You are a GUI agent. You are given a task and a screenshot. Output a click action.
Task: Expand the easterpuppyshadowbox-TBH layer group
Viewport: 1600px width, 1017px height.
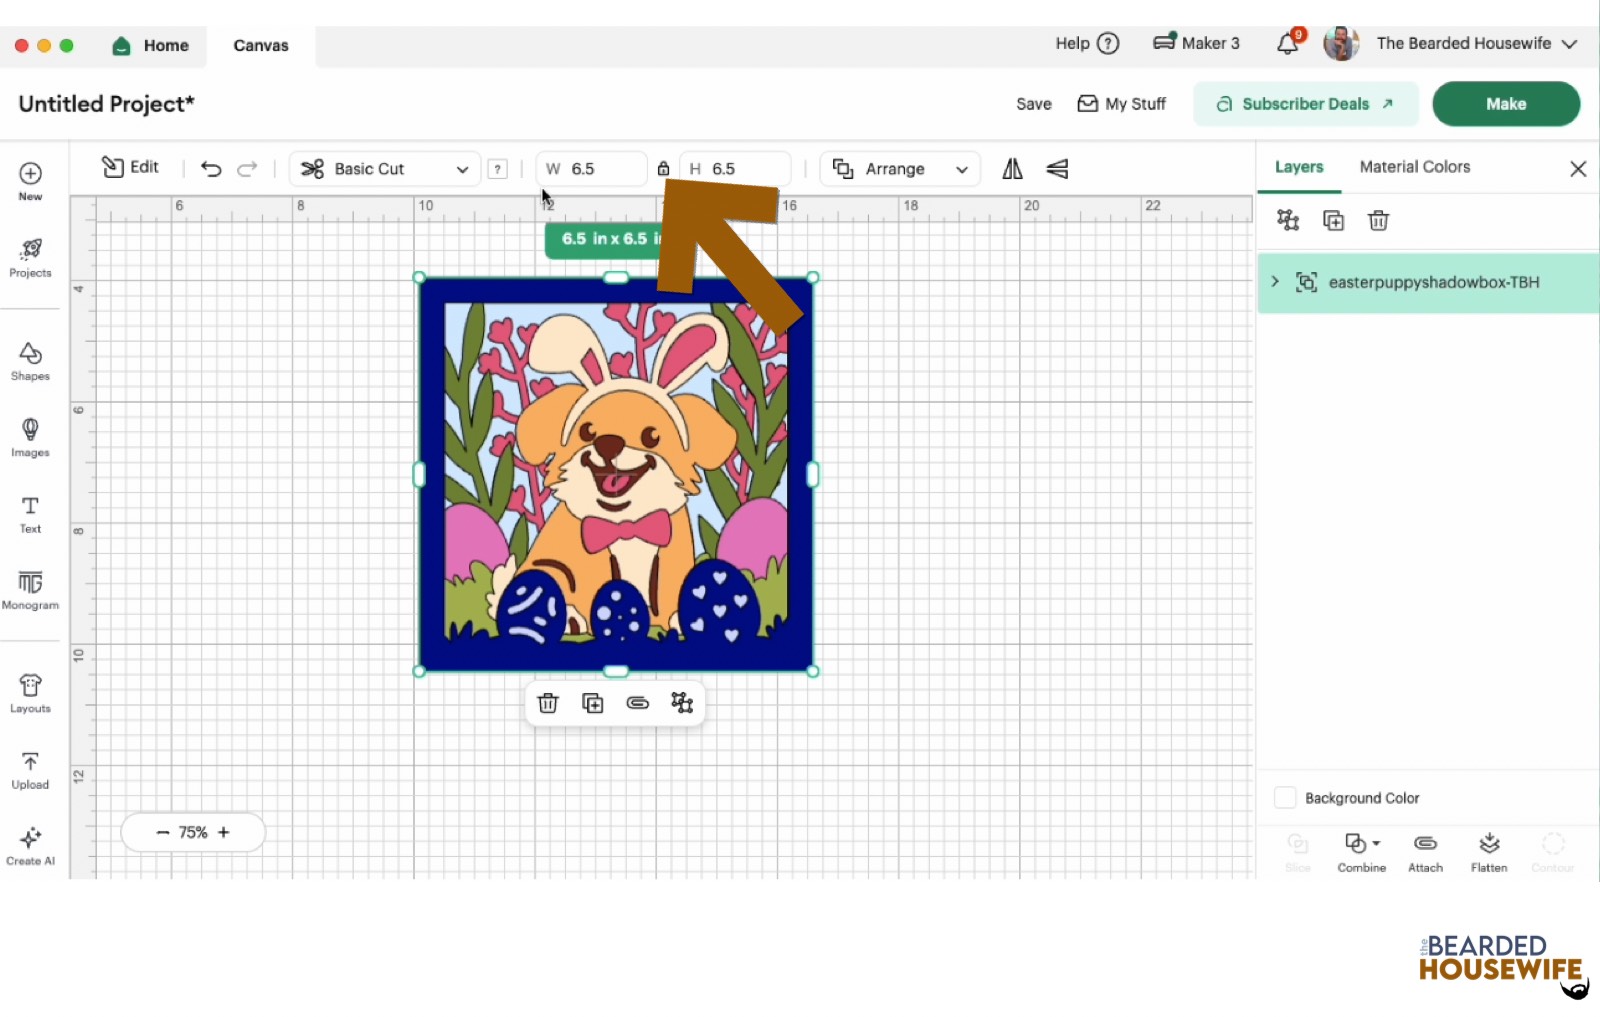(x=1274, y=282)
